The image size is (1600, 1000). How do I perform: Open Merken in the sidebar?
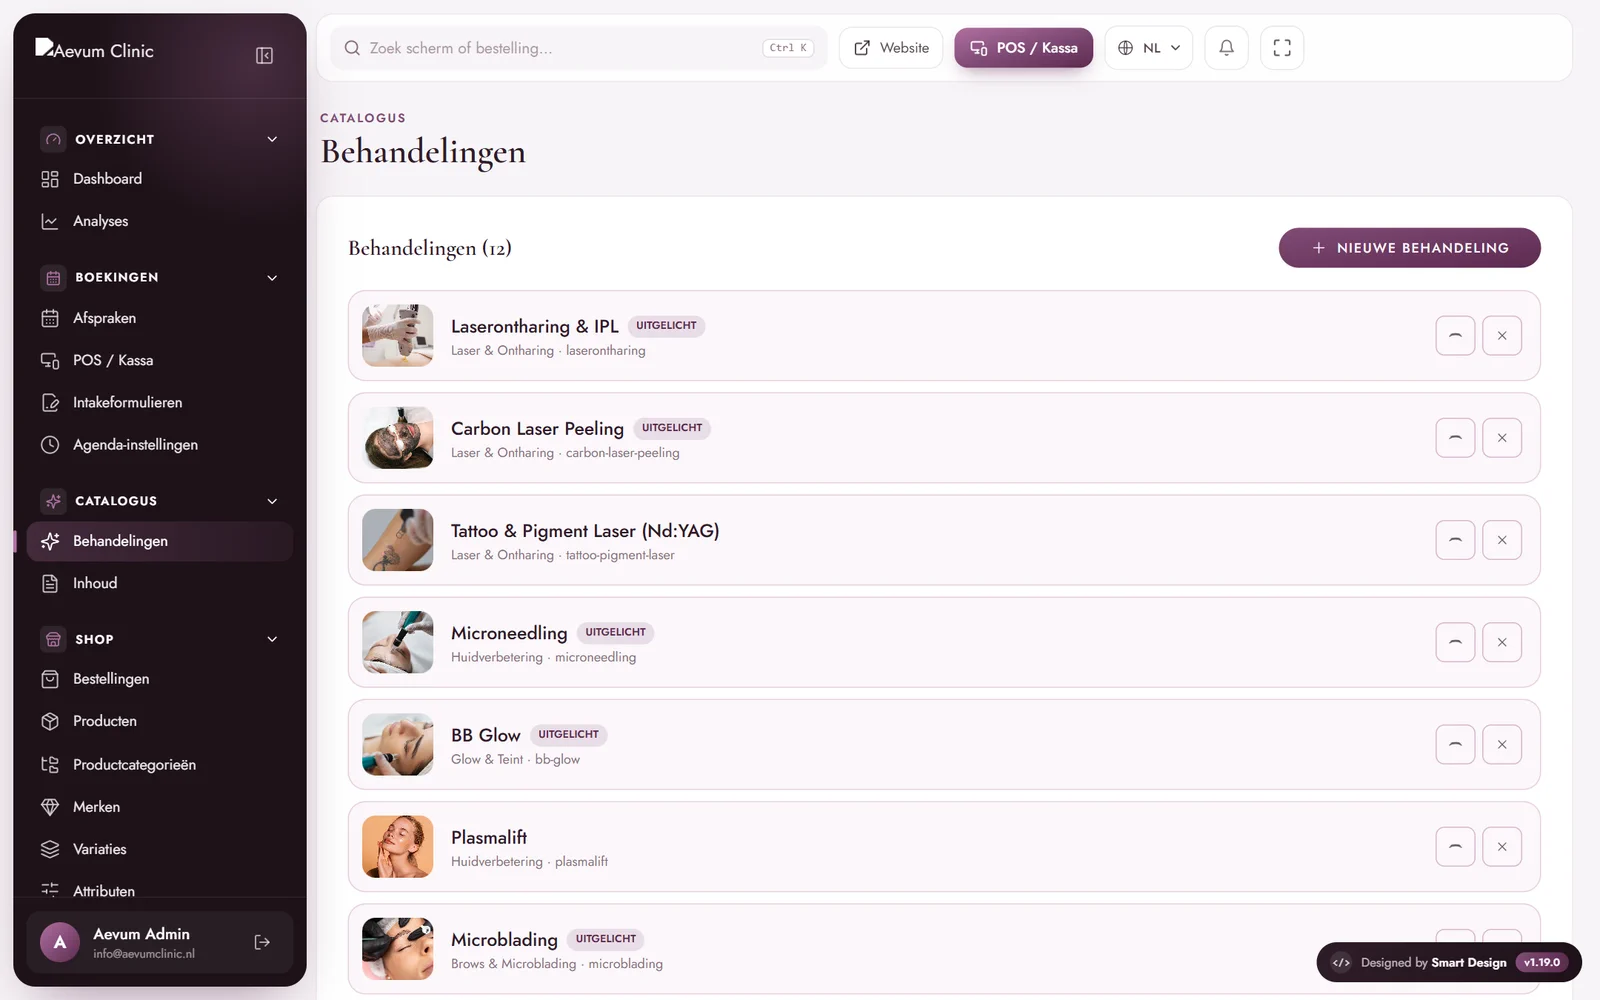tap(160, 807)
